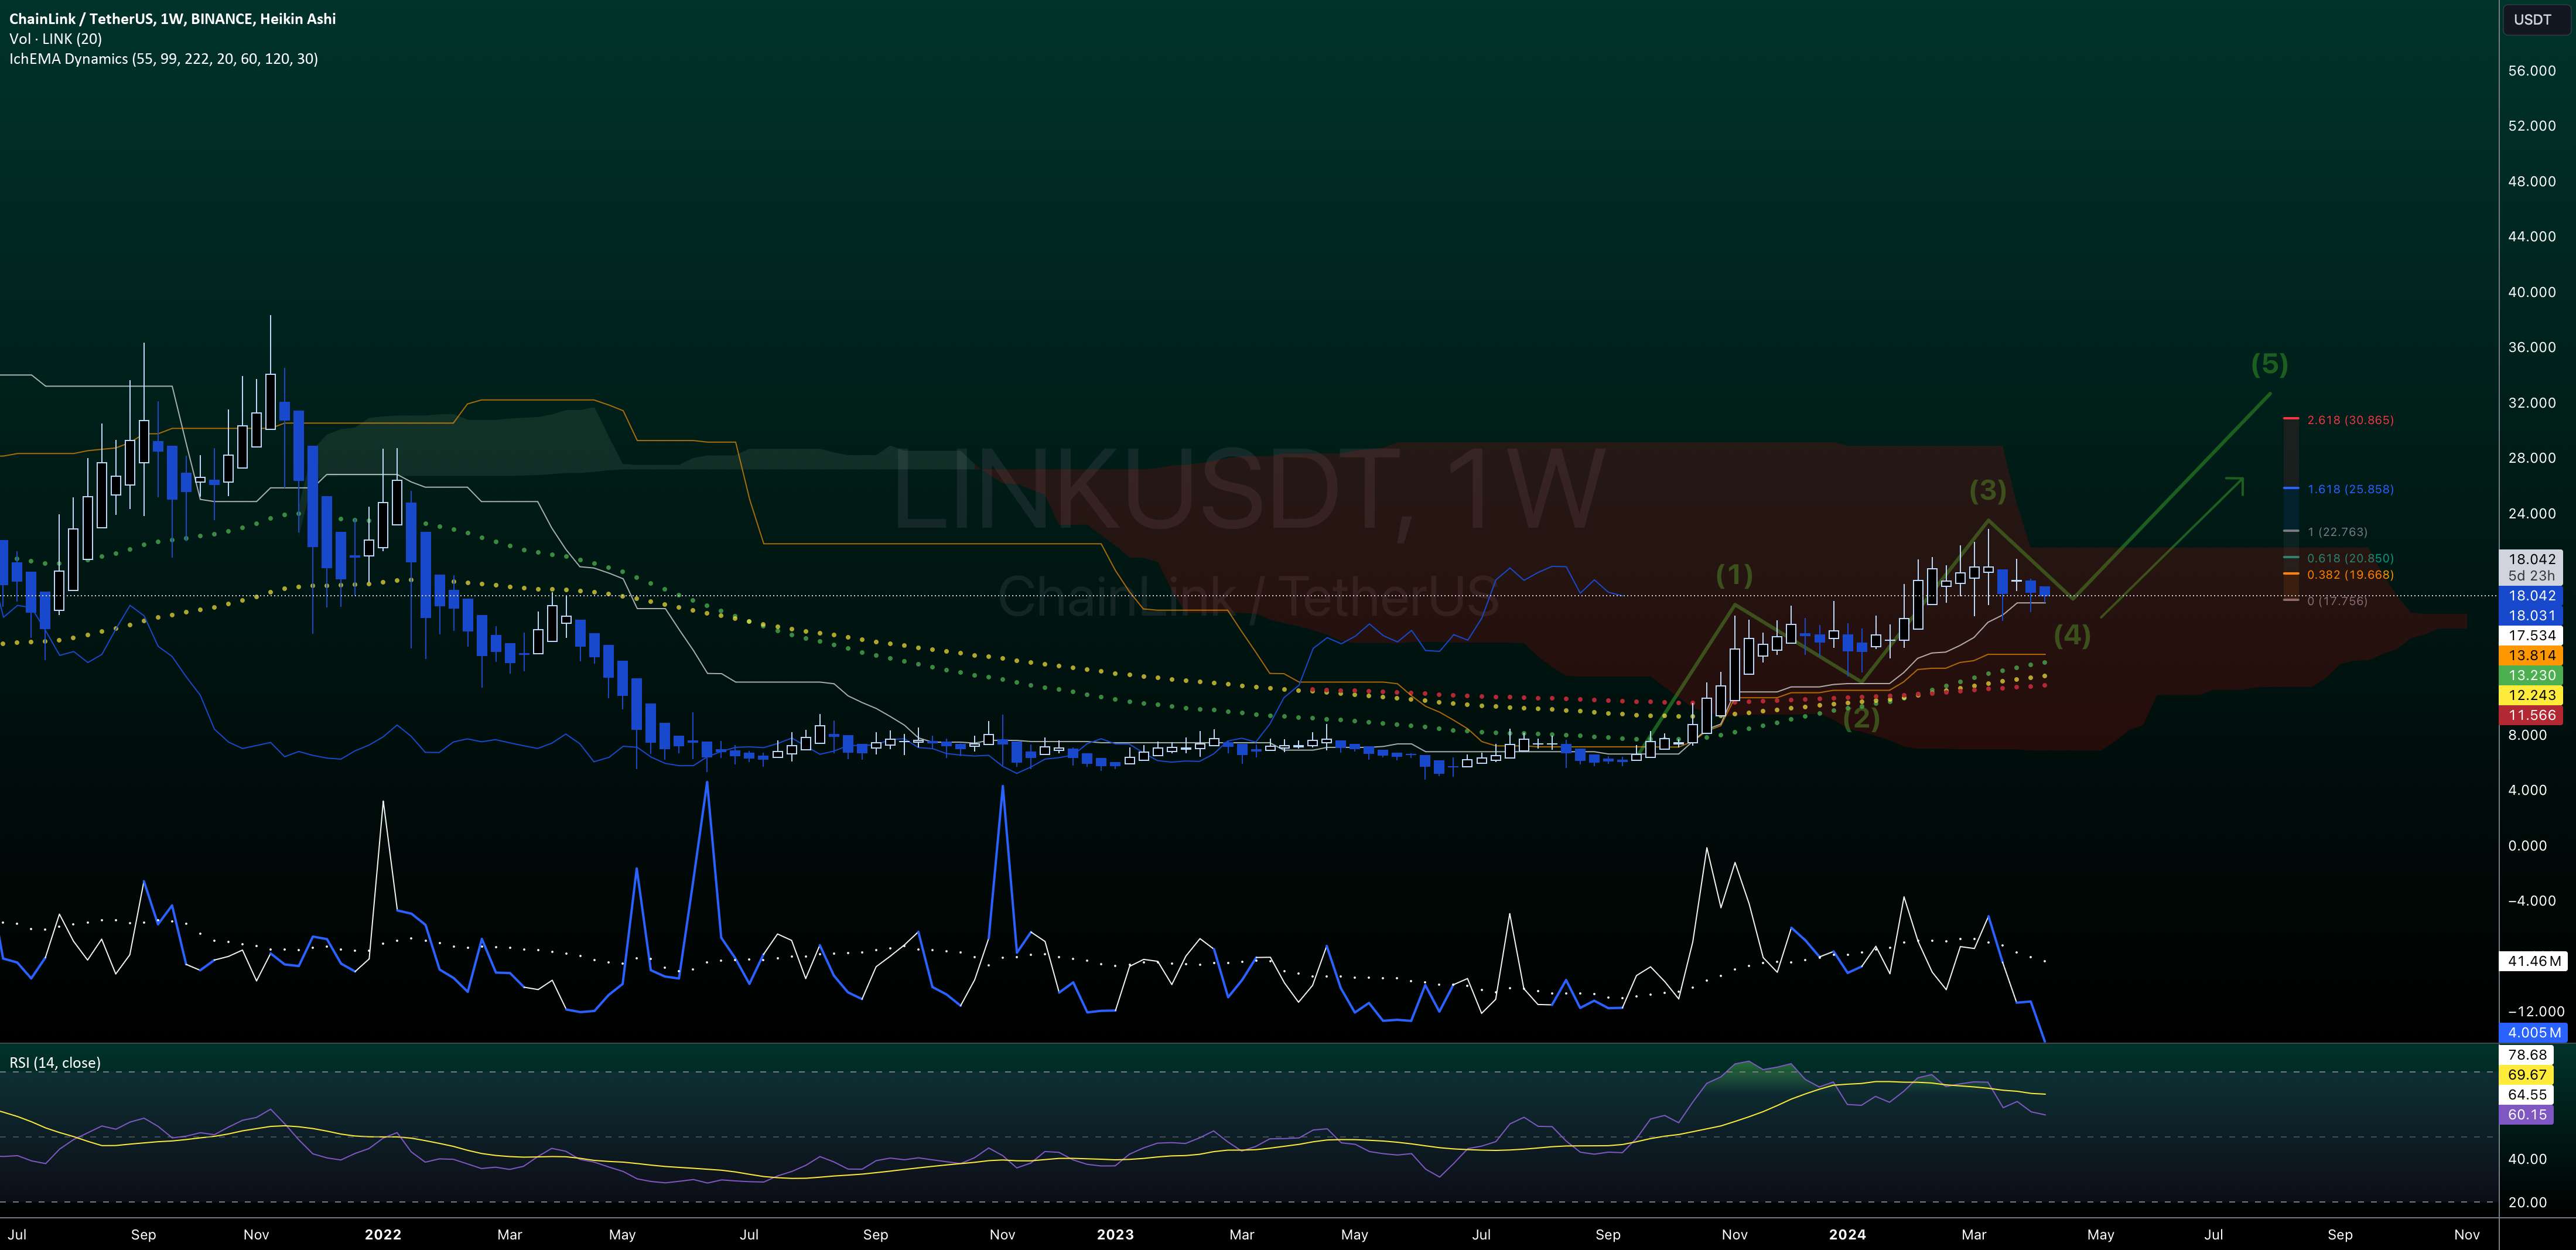Click the 2022 label on time axis

point(383,1235)
